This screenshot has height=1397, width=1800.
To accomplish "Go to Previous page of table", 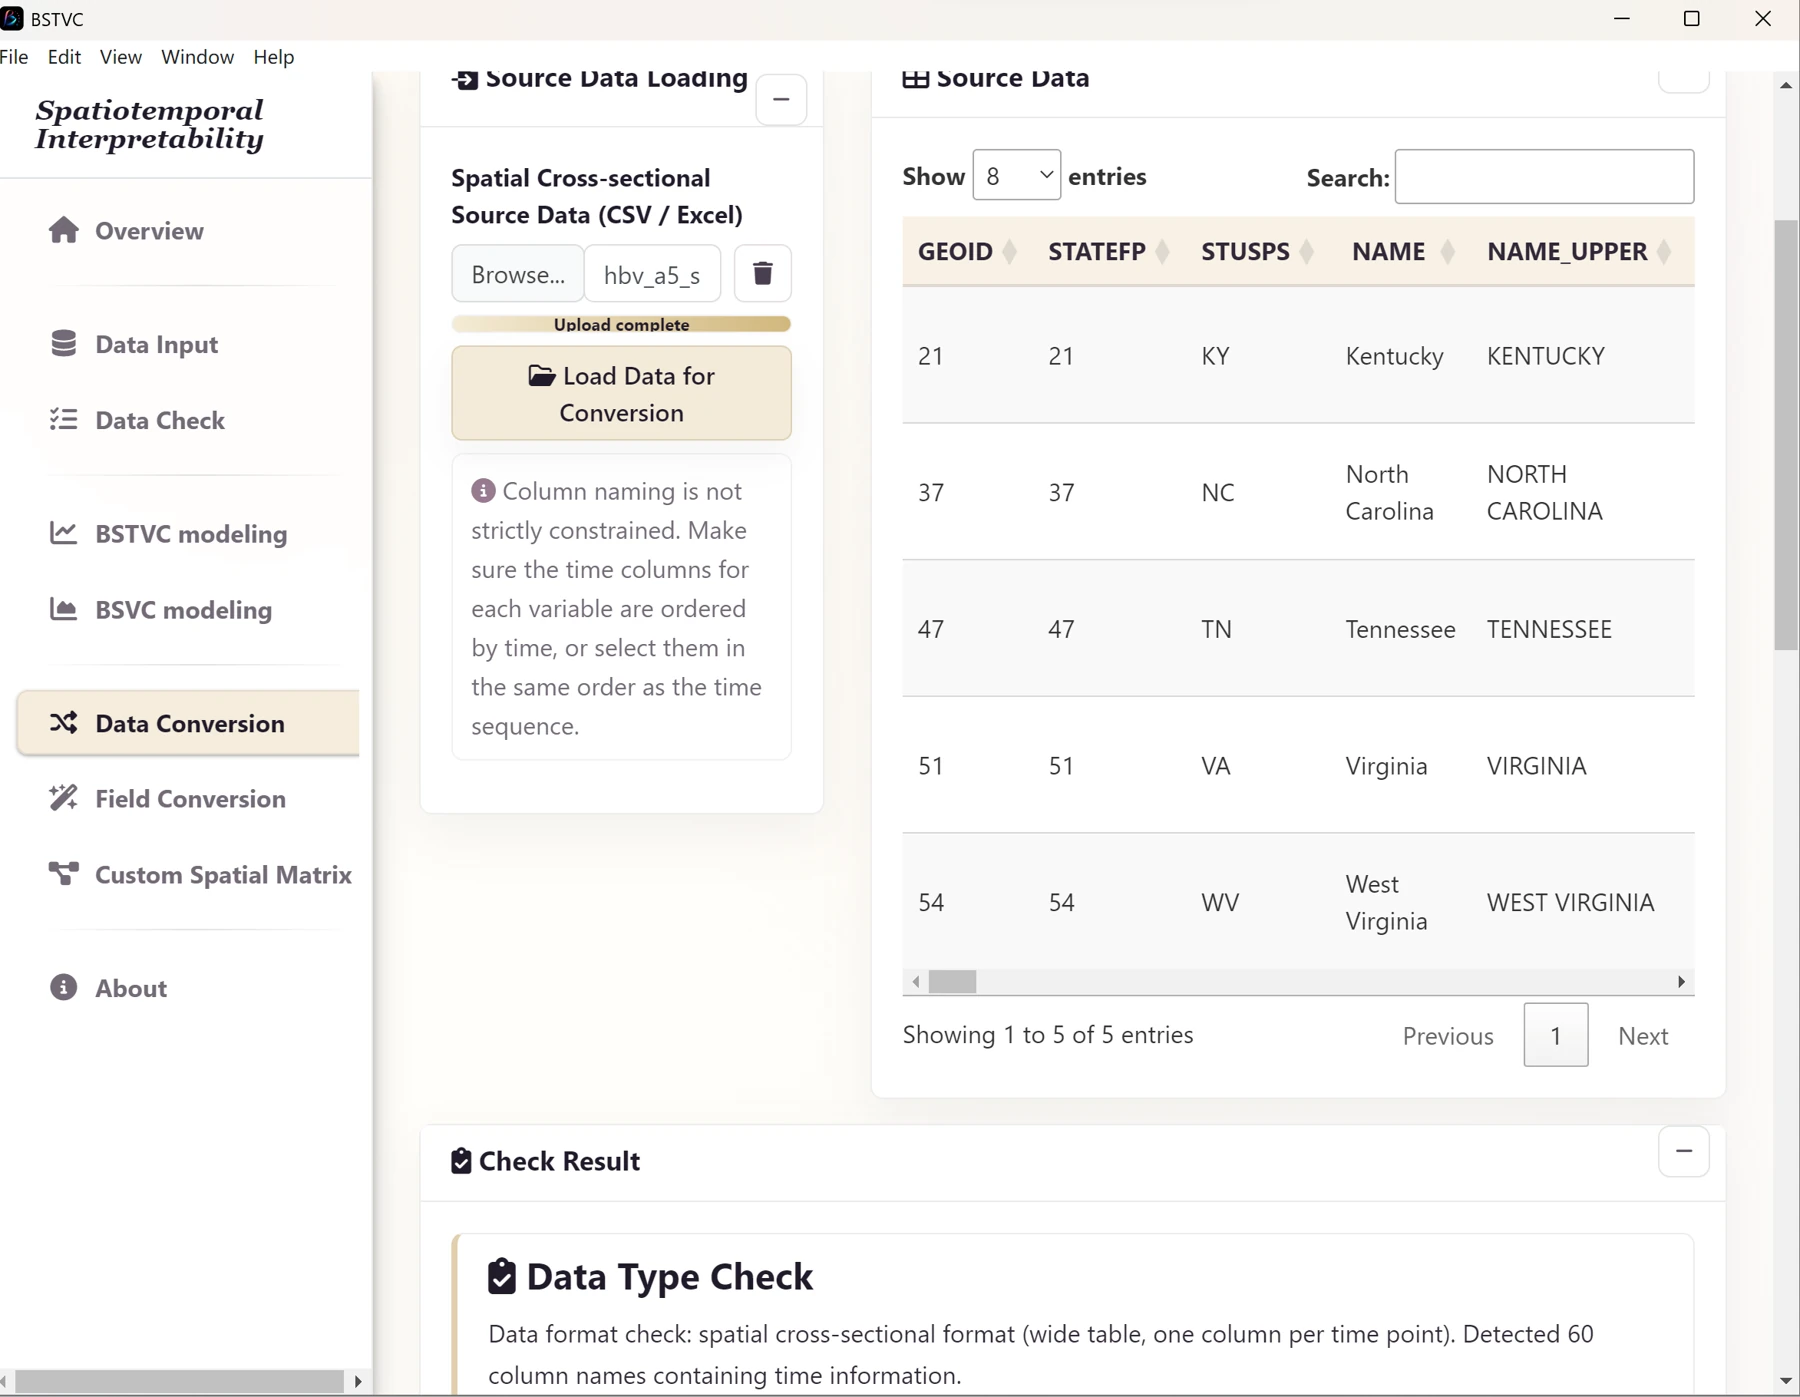I will pos(1447,1035).
